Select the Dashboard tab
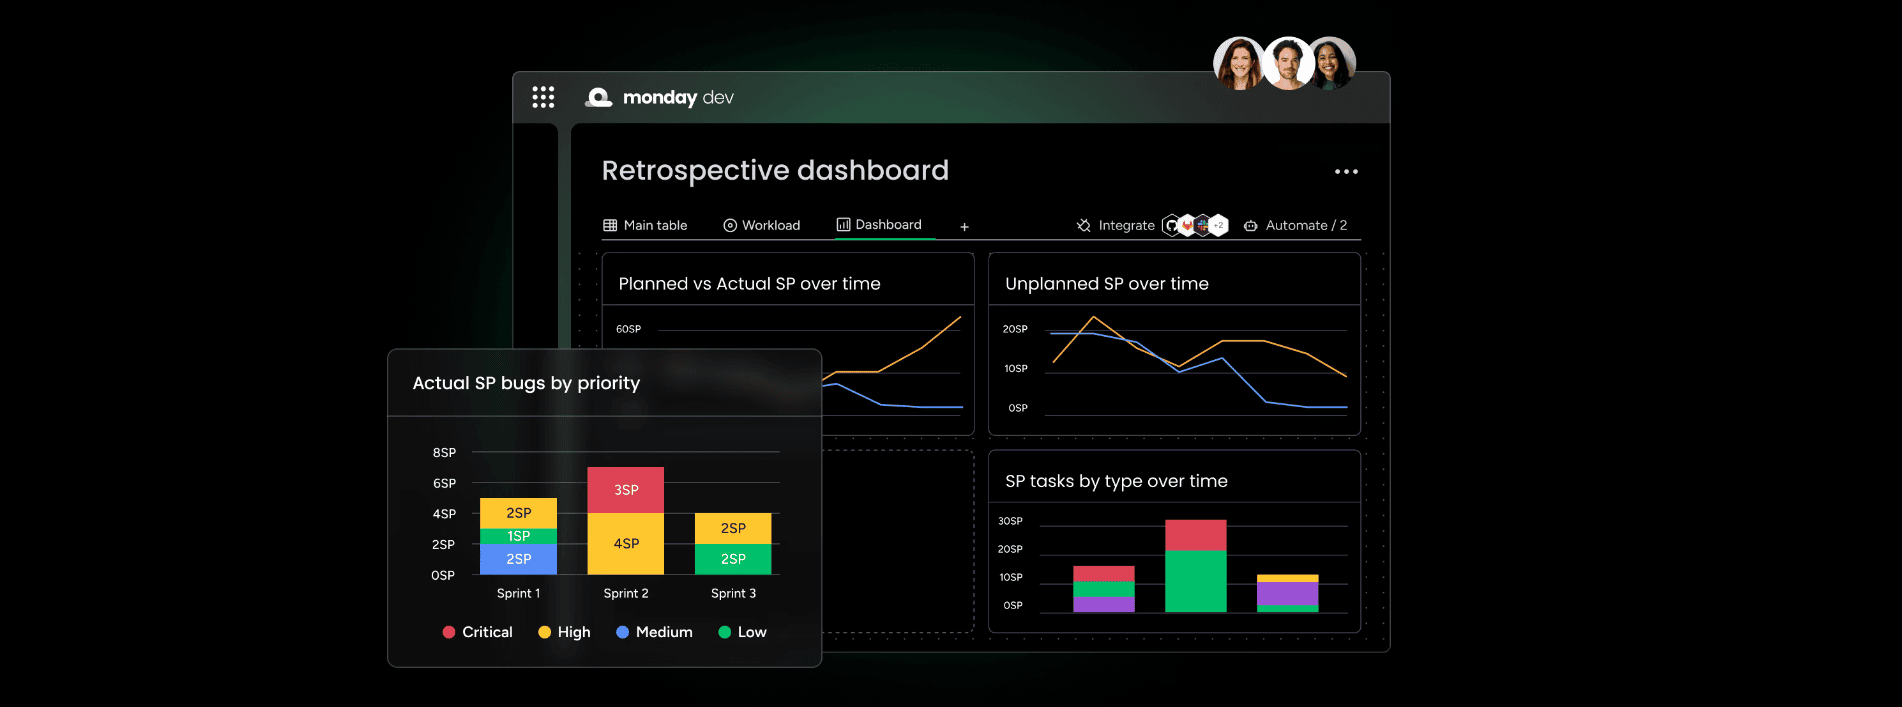Viewport: 1902px width, 707px height. click(879, 225)
